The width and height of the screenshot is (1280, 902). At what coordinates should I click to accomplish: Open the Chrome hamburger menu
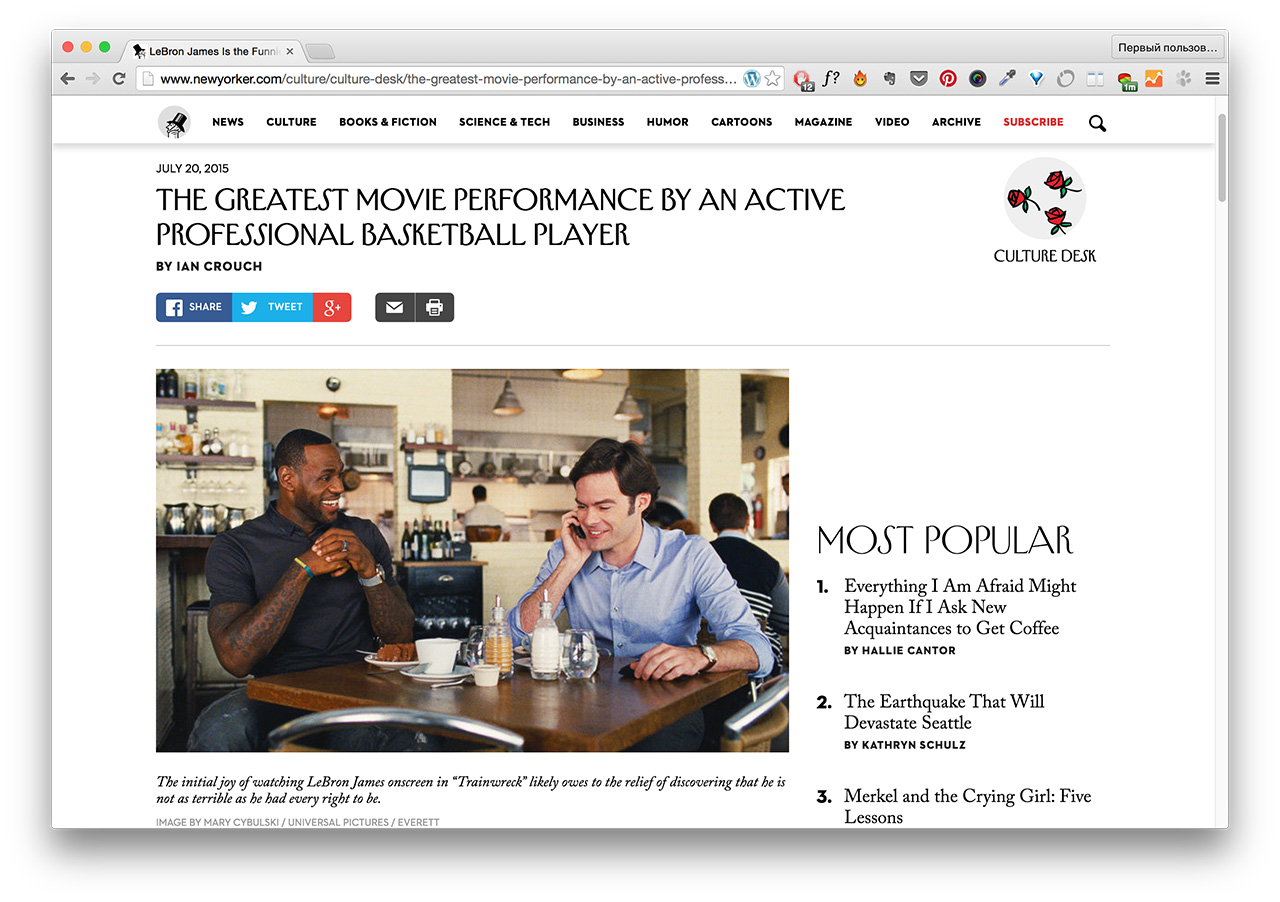click(x=1212, y=78)
